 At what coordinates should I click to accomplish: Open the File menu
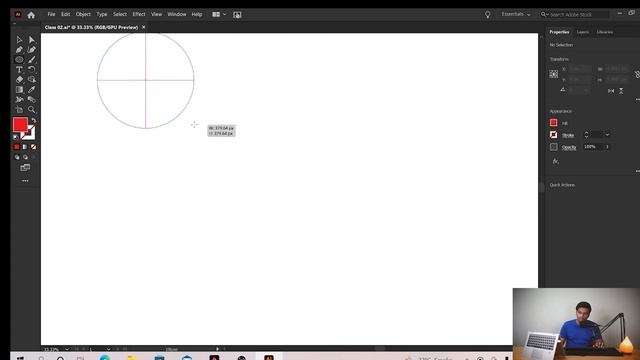click(51, 14)
